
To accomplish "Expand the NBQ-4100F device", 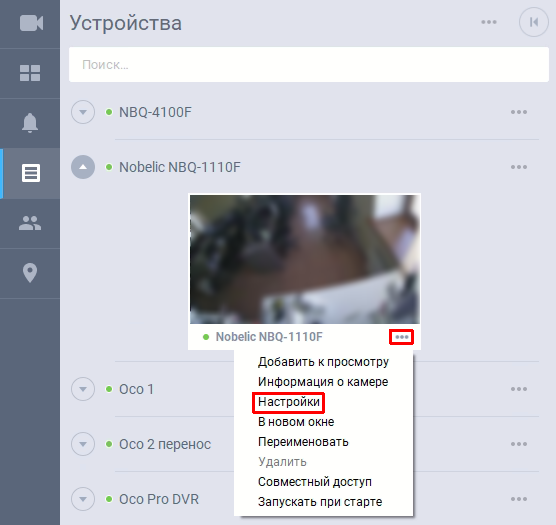I will [83, 112].
